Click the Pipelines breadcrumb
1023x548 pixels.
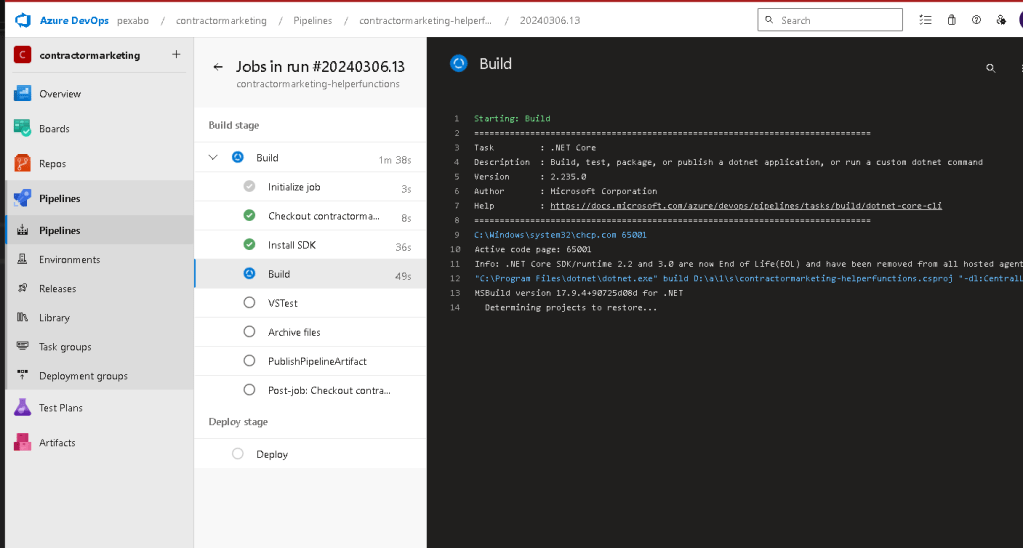(x=313, y=20)
